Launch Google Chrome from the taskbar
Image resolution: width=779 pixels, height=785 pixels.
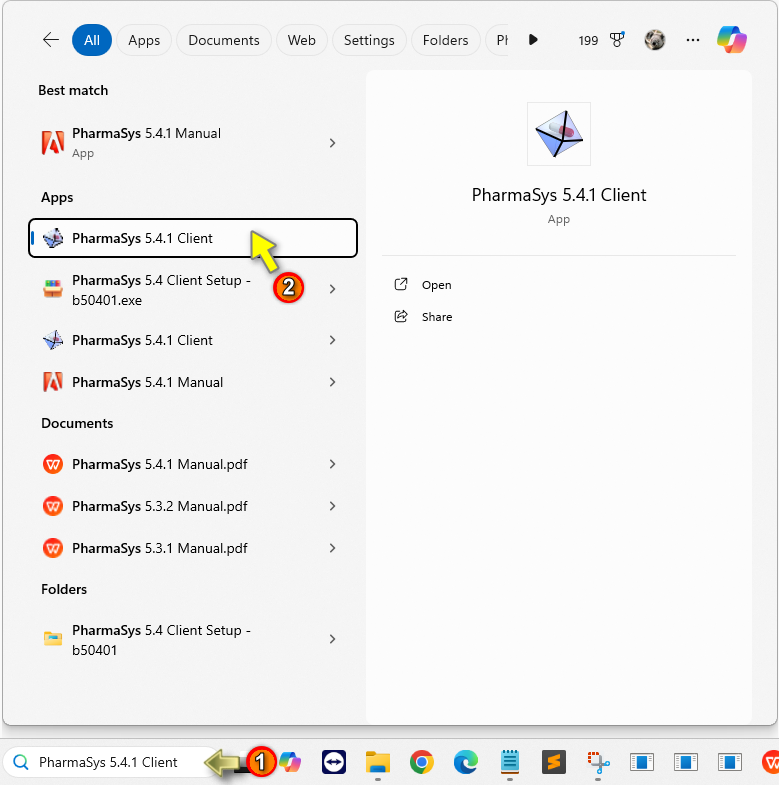pos(422,762)
